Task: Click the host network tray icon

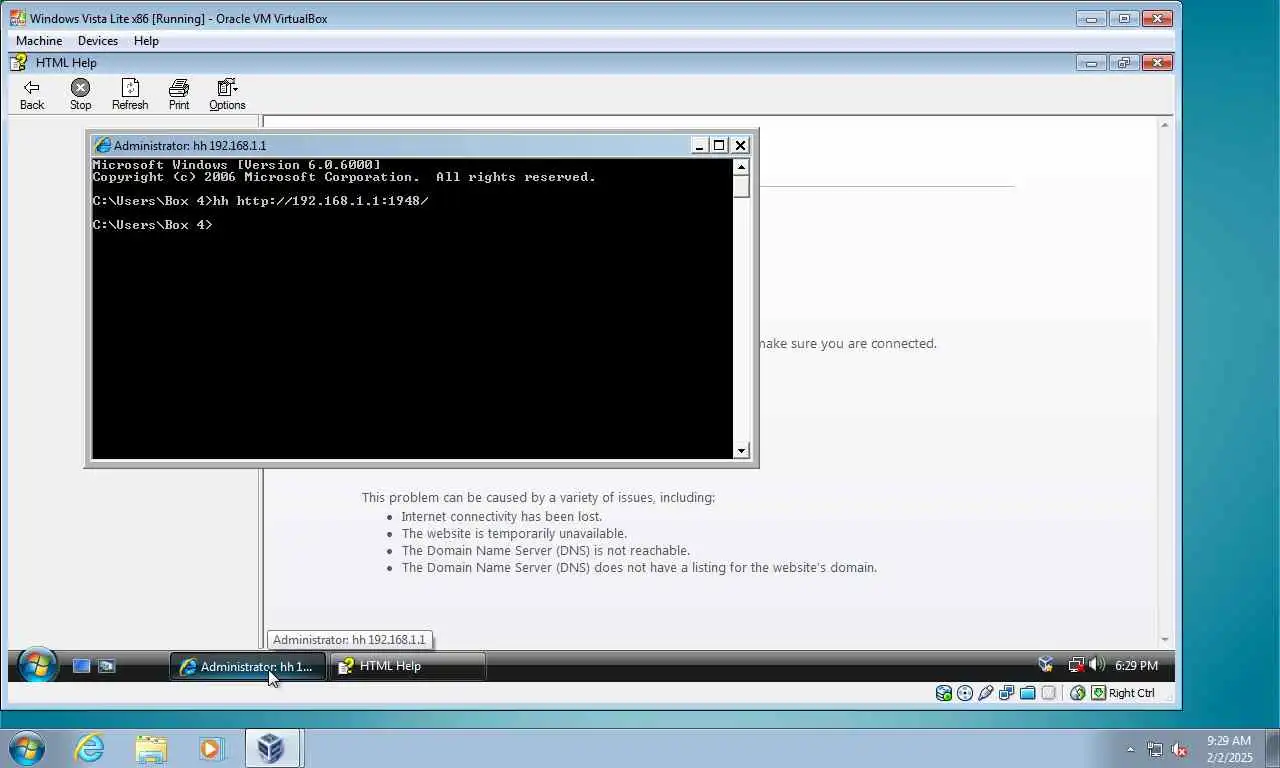Action: (x=1155, y=749)
